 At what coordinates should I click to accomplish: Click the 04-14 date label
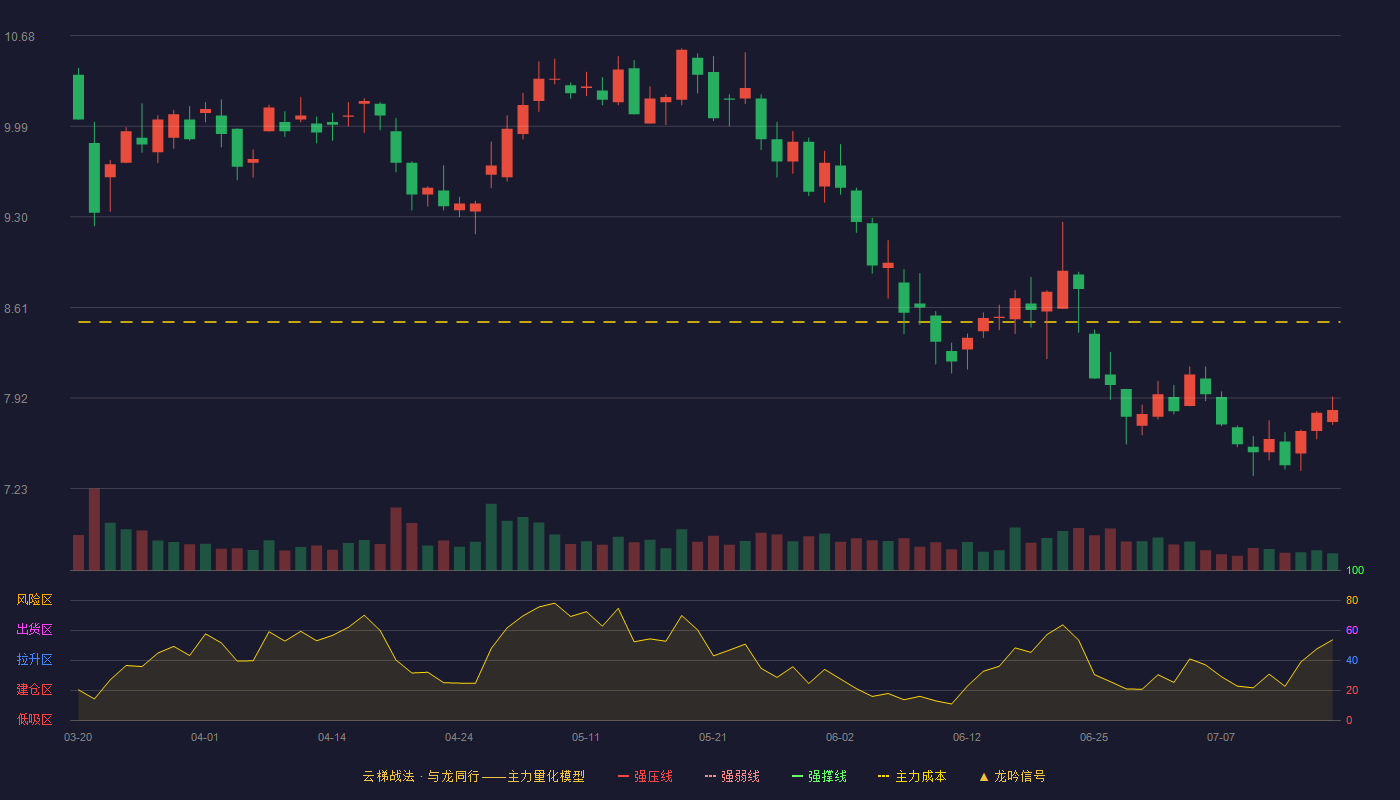(x=332, y=737)
